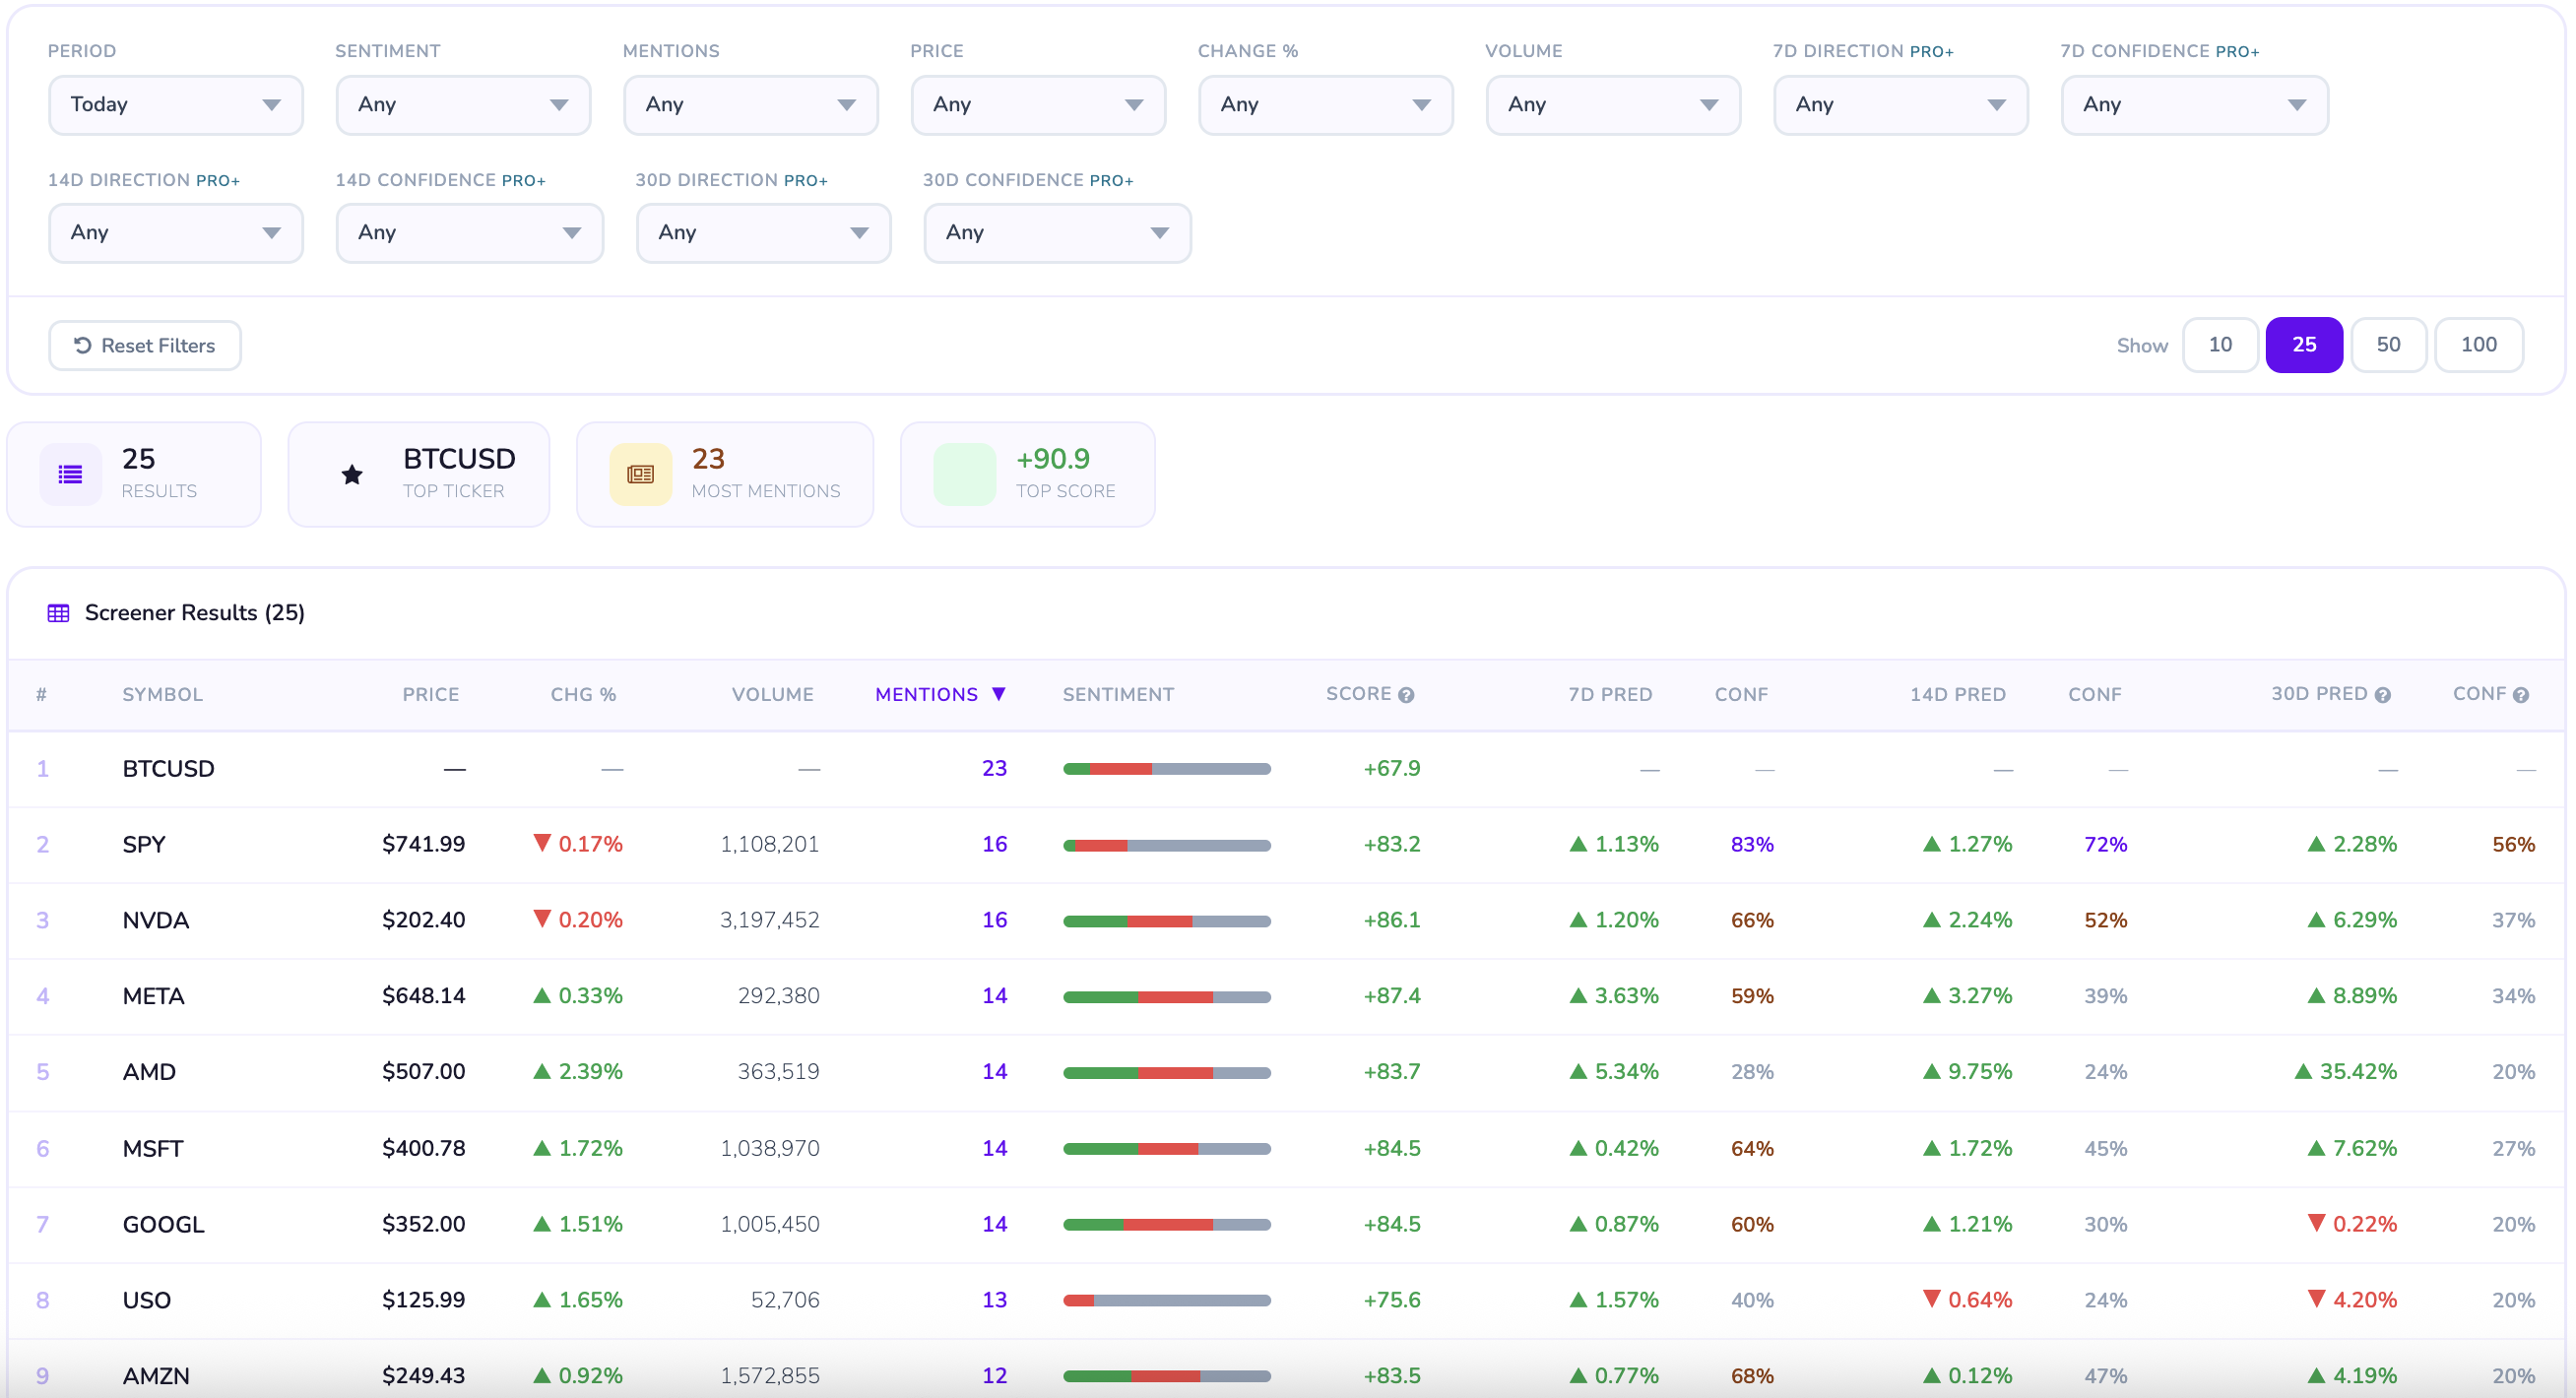Click the SPY sentiment bar
This screenshot has height=1398, width=2576.
coord(1166,846)
